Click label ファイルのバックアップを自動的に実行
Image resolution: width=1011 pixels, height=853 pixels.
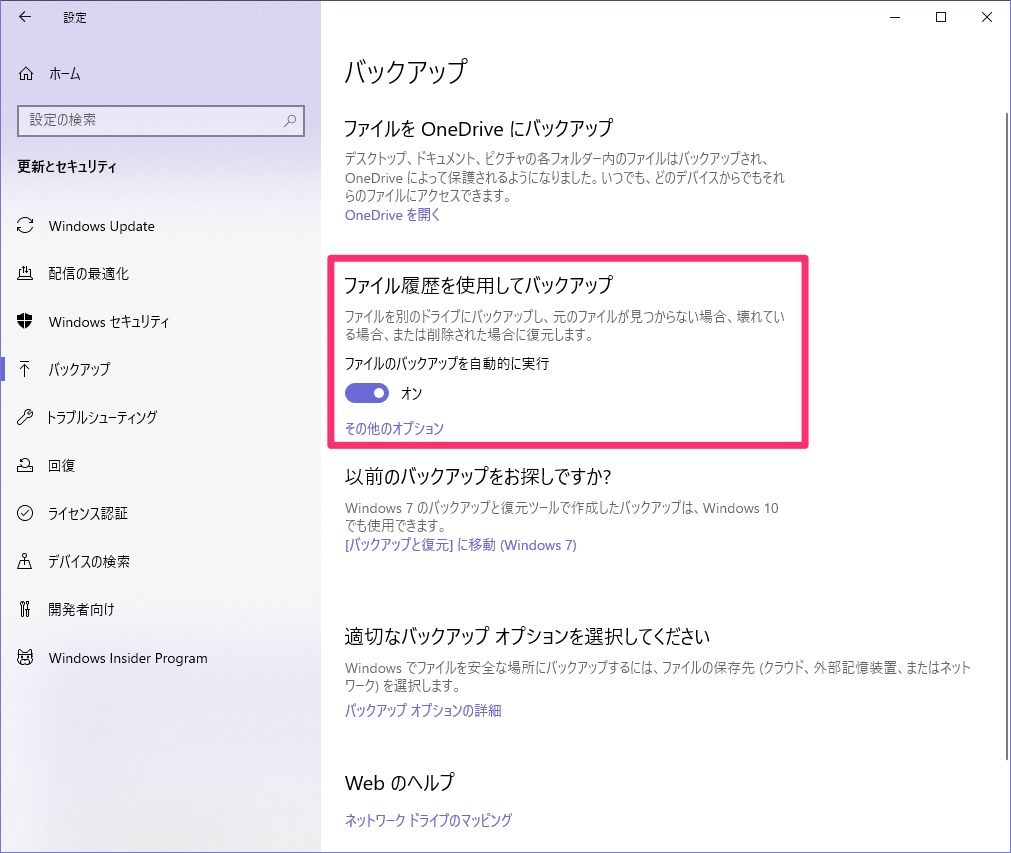447,364
